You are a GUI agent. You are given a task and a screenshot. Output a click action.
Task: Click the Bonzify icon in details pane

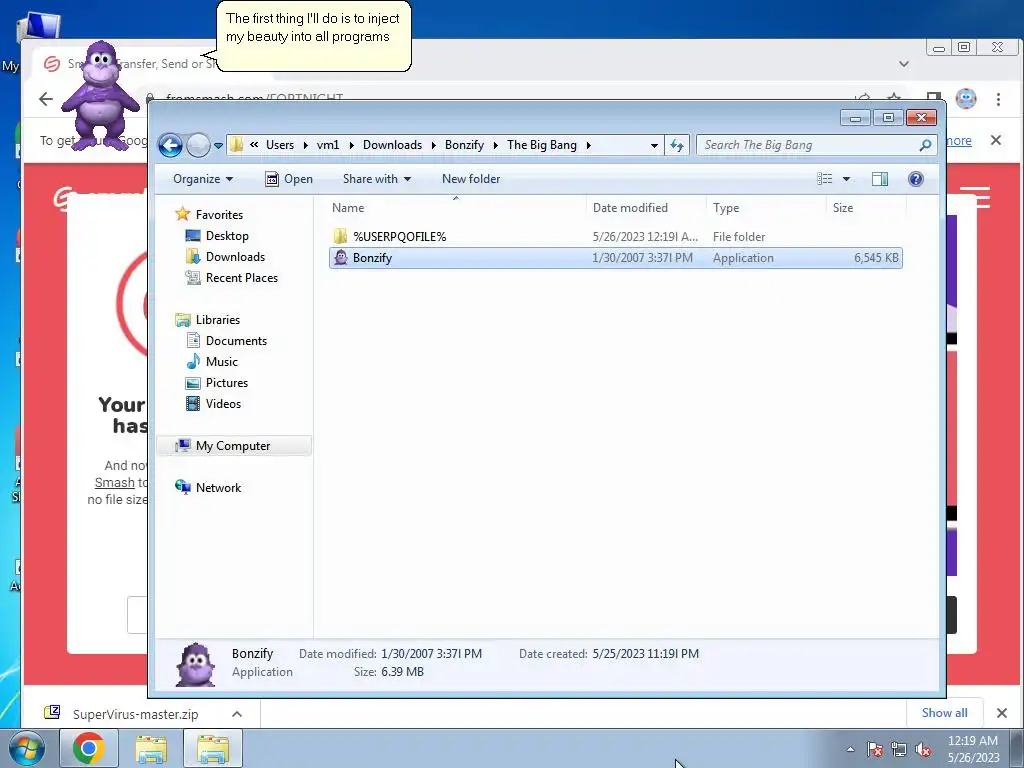[x=196, y=664]
